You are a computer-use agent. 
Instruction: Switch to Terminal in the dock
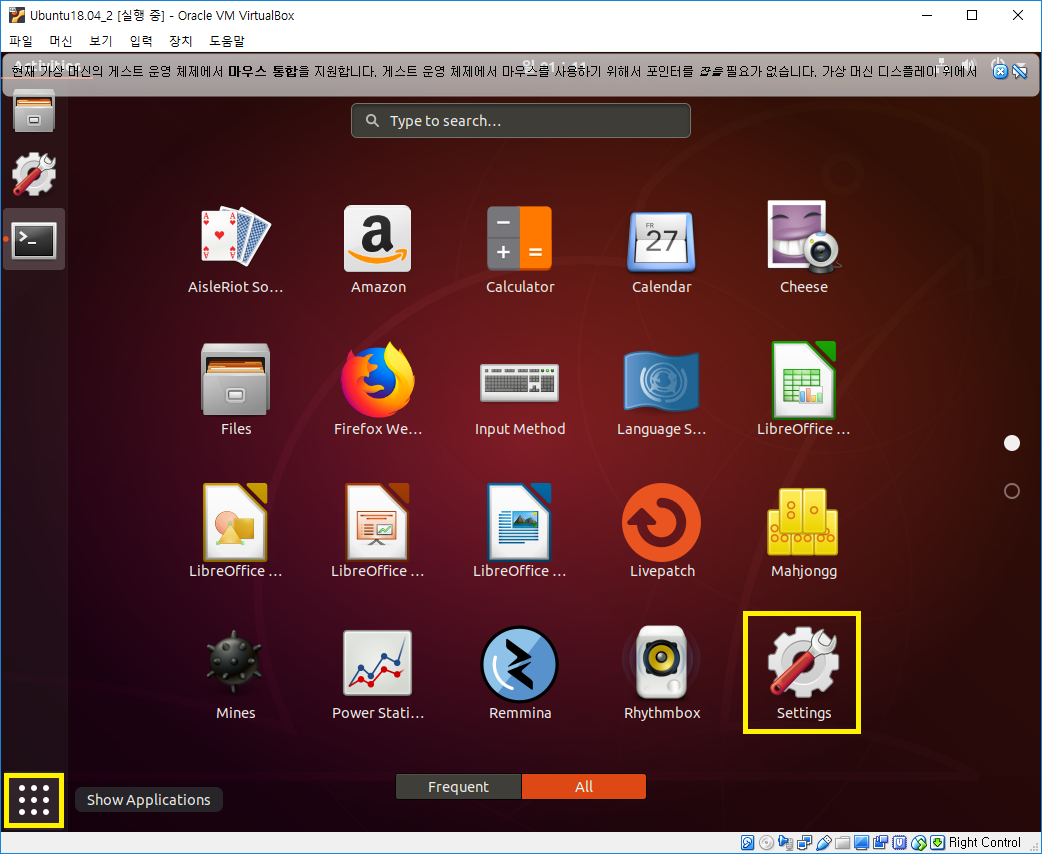pyautogui.click(x=34, y=239)
